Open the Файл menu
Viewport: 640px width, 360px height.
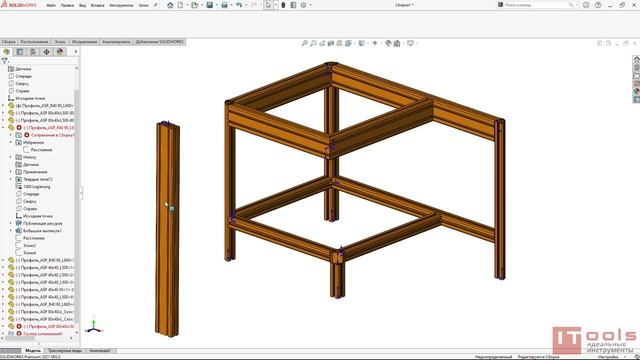(x=51, y=5)
